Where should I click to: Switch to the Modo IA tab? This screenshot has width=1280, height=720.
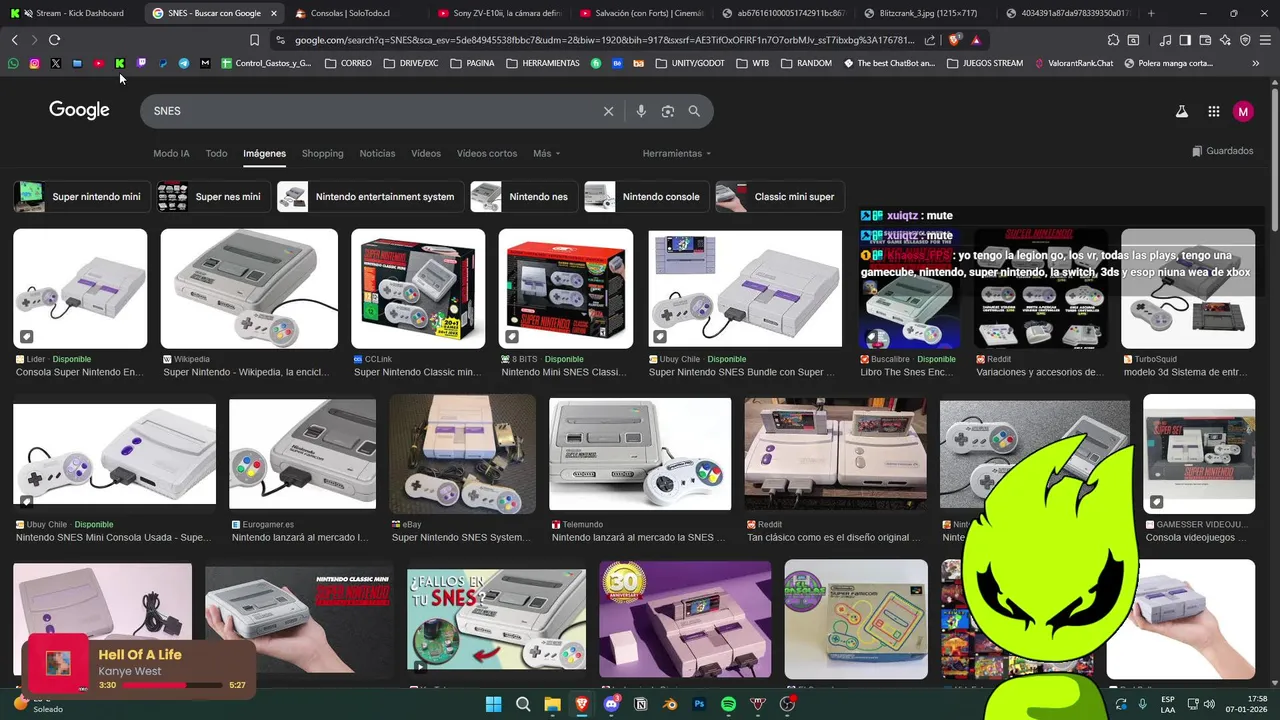pyautogui.click(x=171, y=154)
